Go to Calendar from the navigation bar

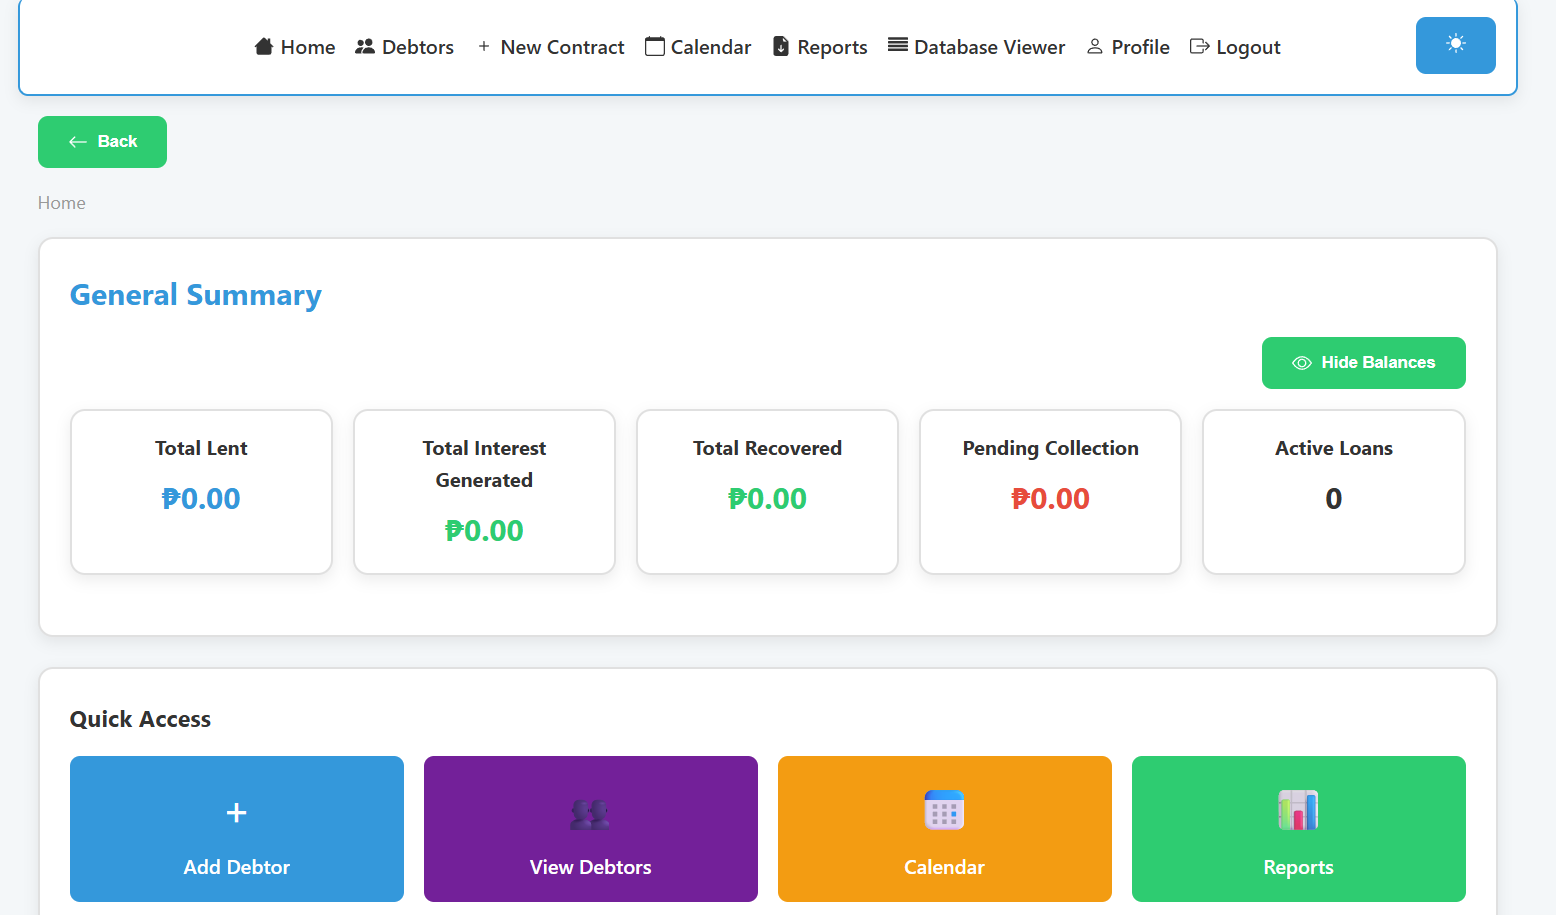click(698, 47)
